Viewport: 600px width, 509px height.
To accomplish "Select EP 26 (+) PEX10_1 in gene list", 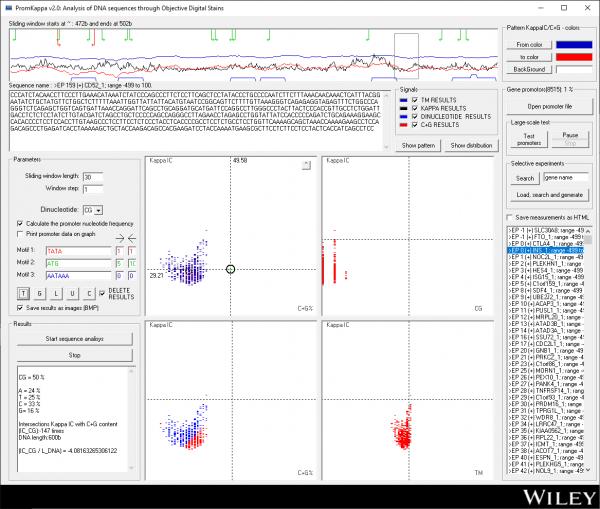I will (x=546, y=377).
